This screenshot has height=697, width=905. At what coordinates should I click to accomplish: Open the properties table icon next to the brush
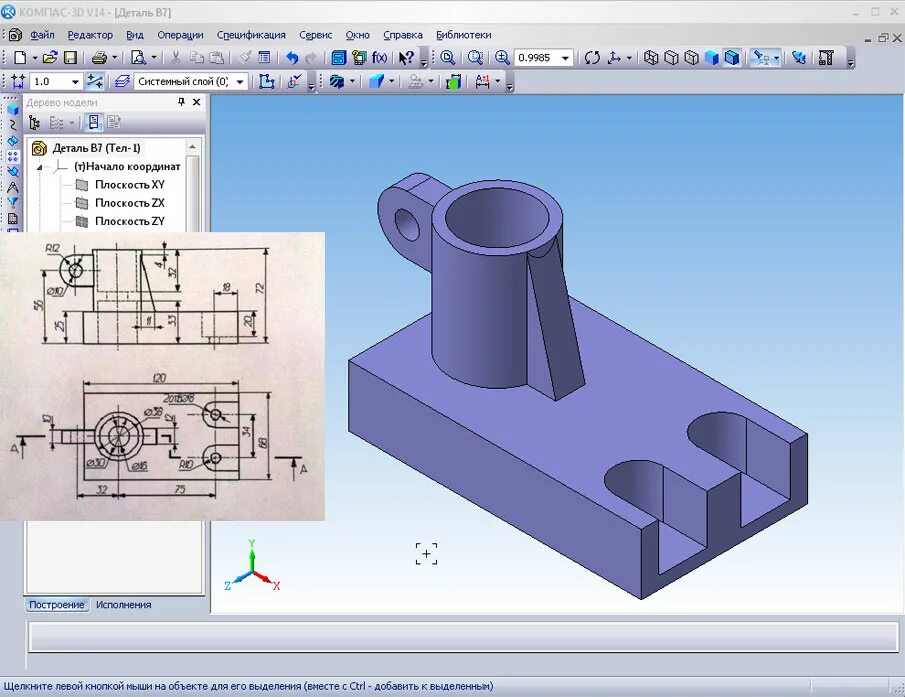coord(264,58)
